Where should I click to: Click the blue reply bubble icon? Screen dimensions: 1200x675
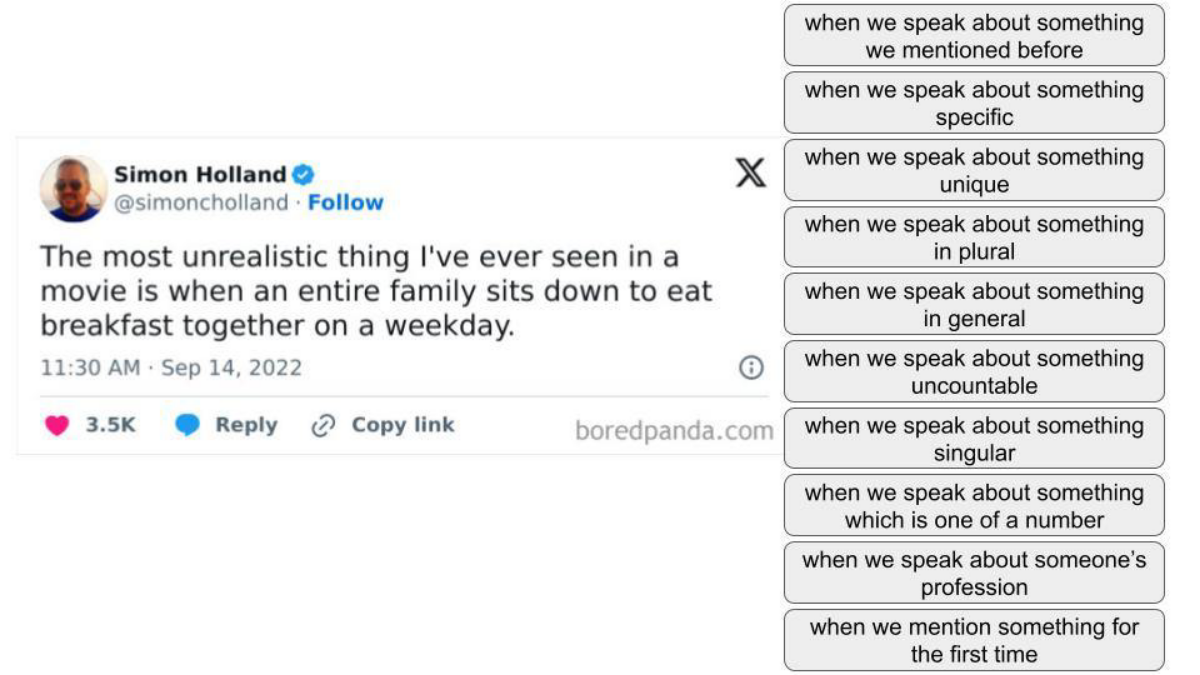coord(187,425)
